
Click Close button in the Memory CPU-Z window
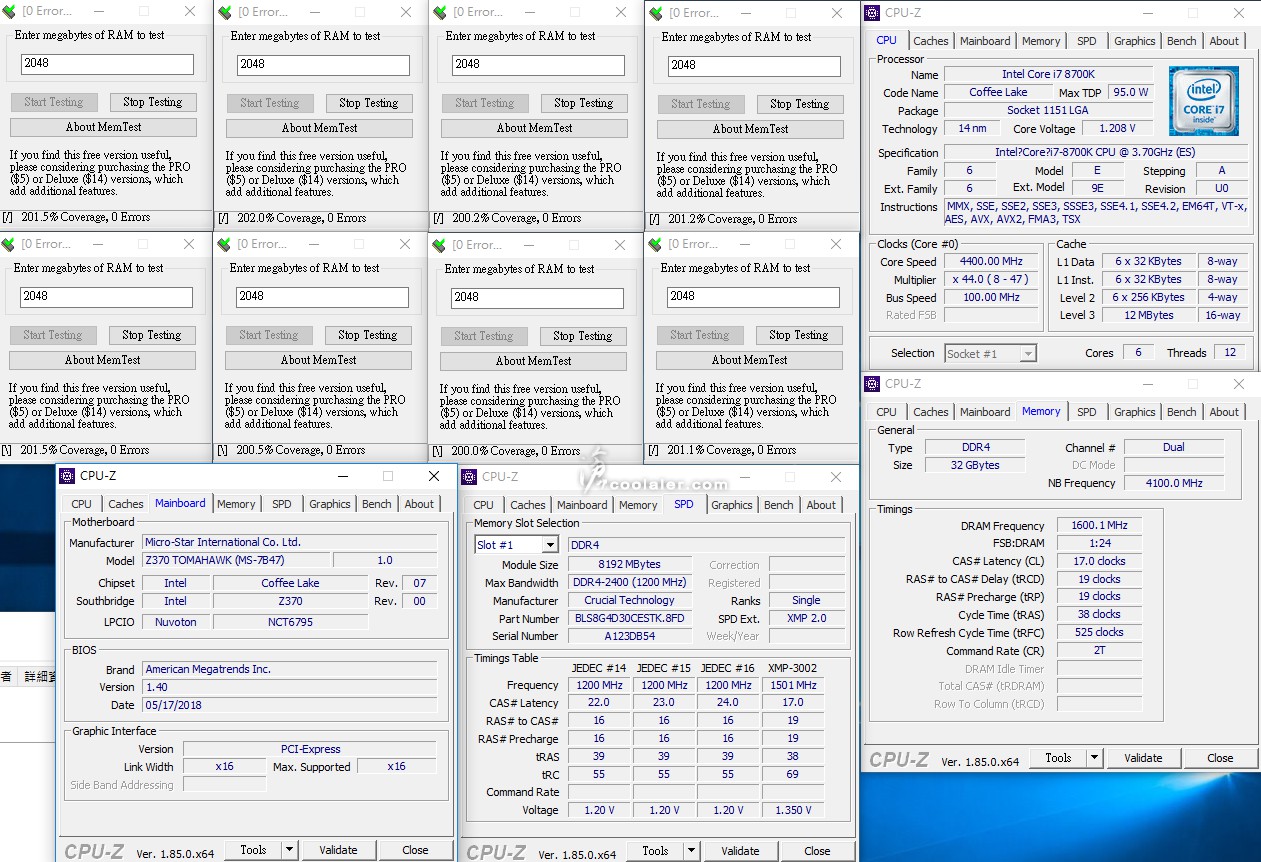tap(1220, 758)
